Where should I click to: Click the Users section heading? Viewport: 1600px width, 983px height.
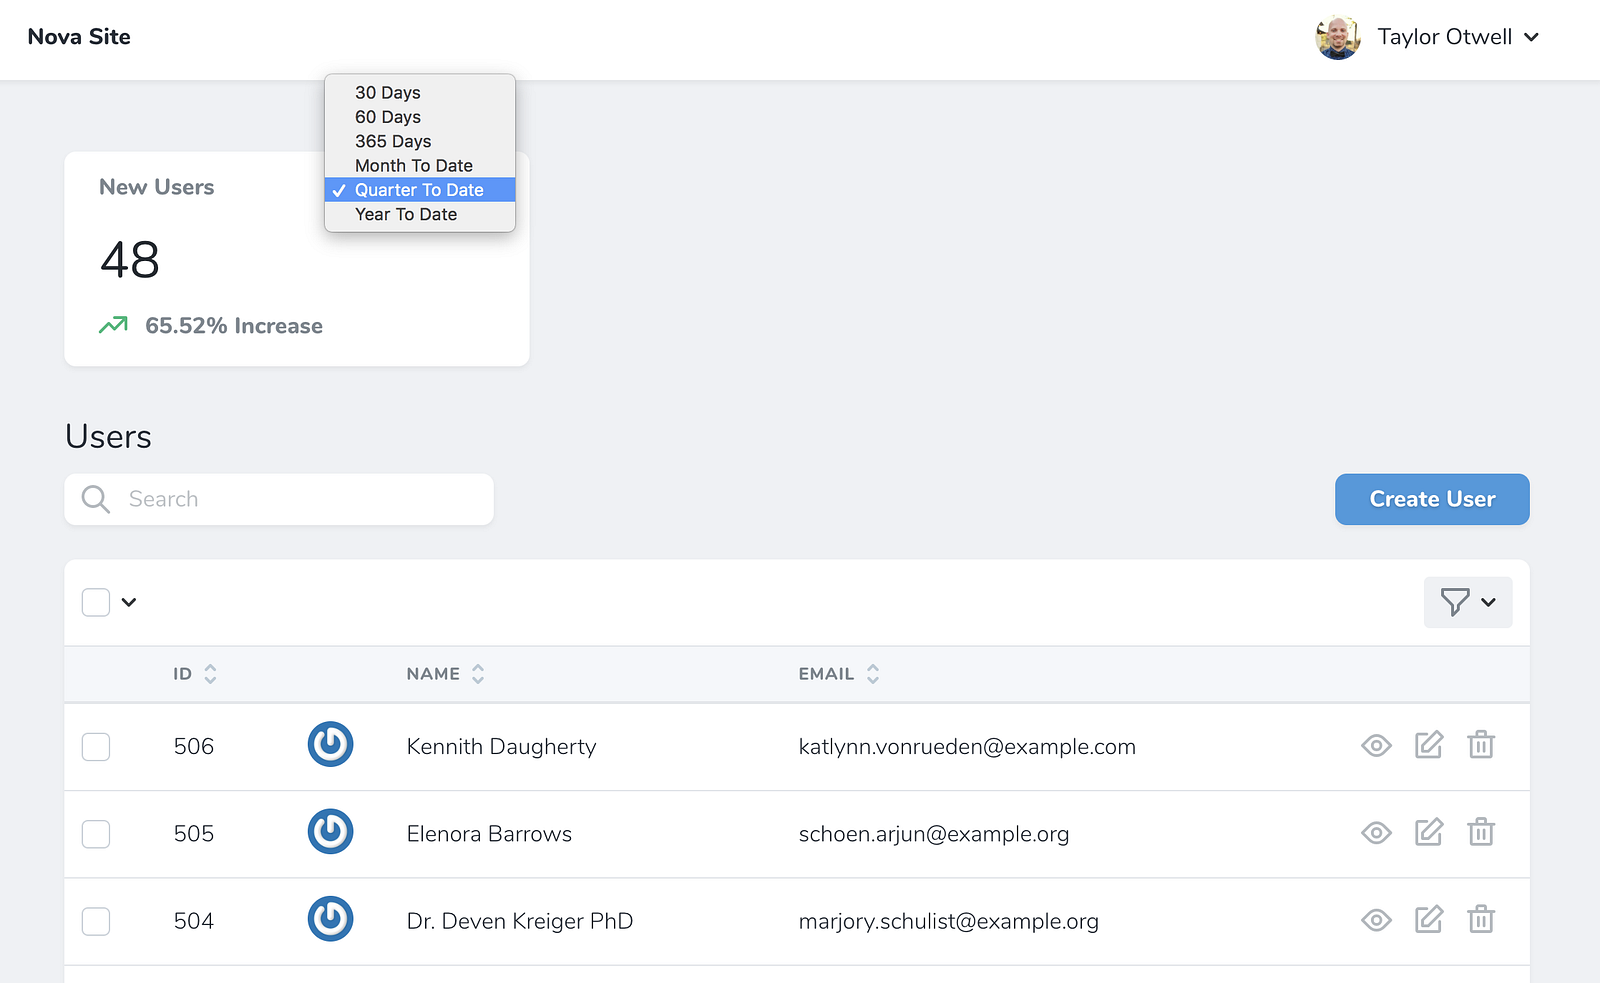click(108, 437)
